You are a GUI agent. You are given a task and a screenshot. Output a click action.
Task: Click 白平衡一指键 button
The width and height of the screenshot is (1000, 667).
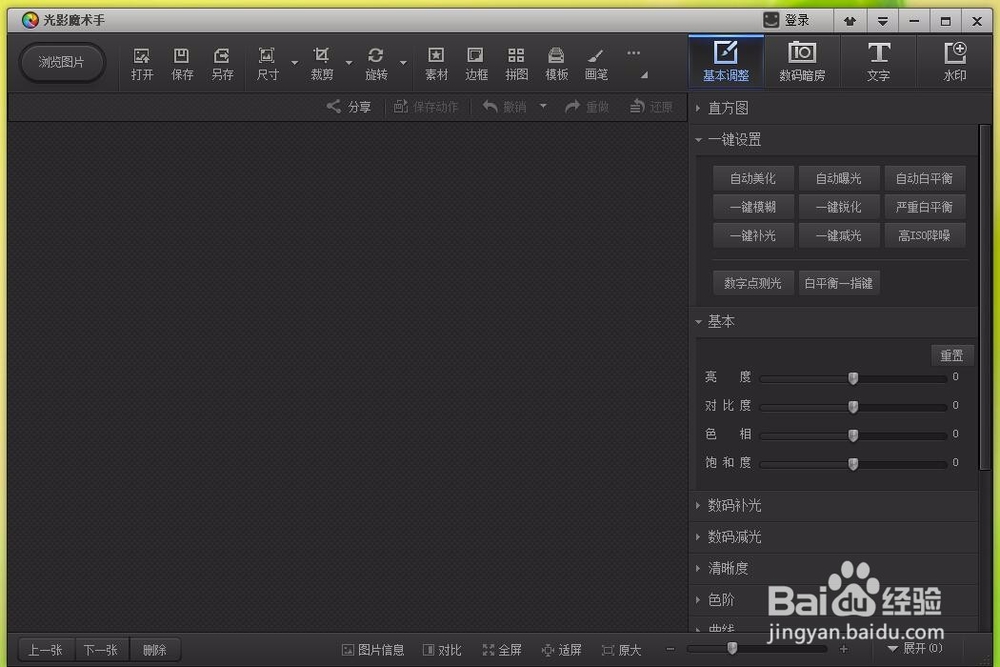pyautogui.click(x=839, y=283)
